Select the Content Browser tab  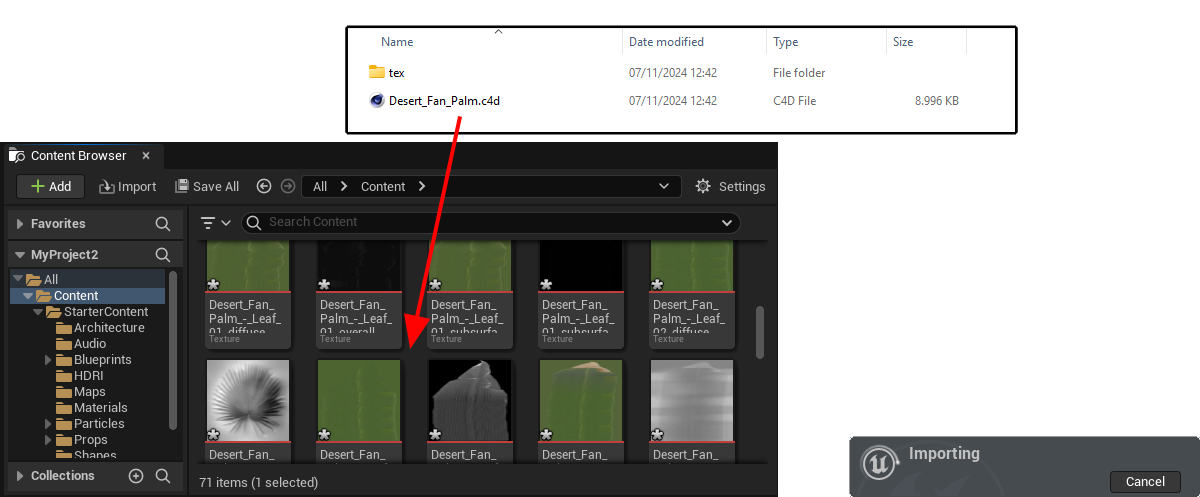click(x=78, y=156)
